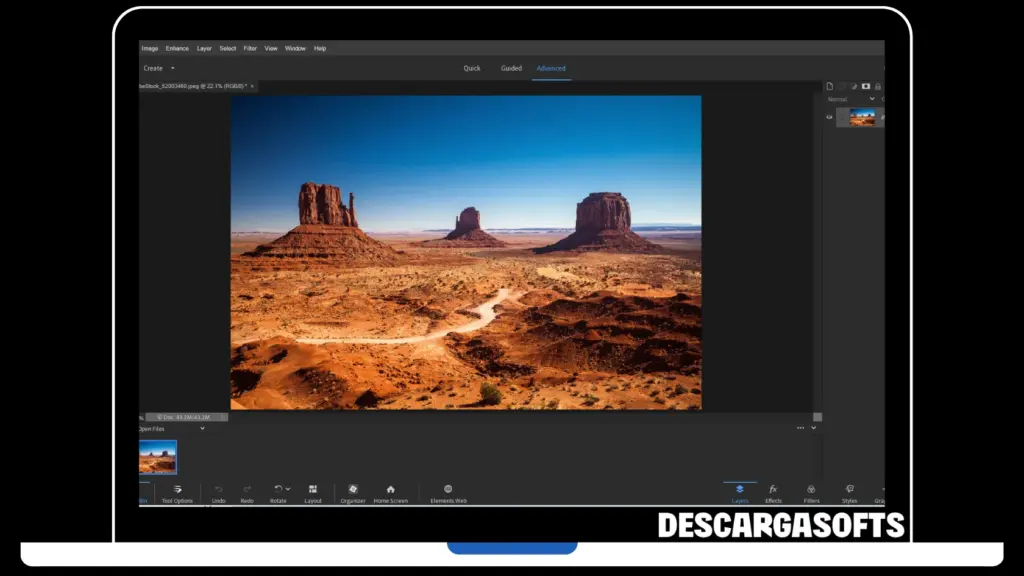Lock the selected layer
The width and height of the screenshot is (1024, 576).
[878, 86]
